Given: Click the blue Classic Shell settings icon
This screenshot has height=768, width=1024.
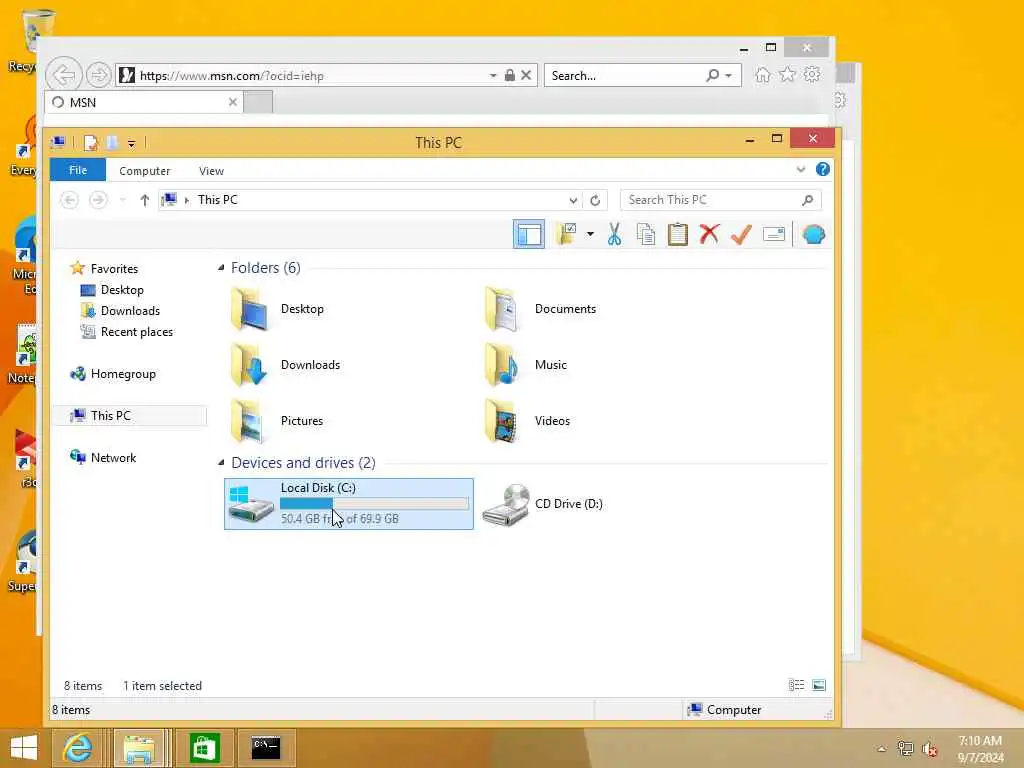Looking at the screenshot, I should click(814, 234).
